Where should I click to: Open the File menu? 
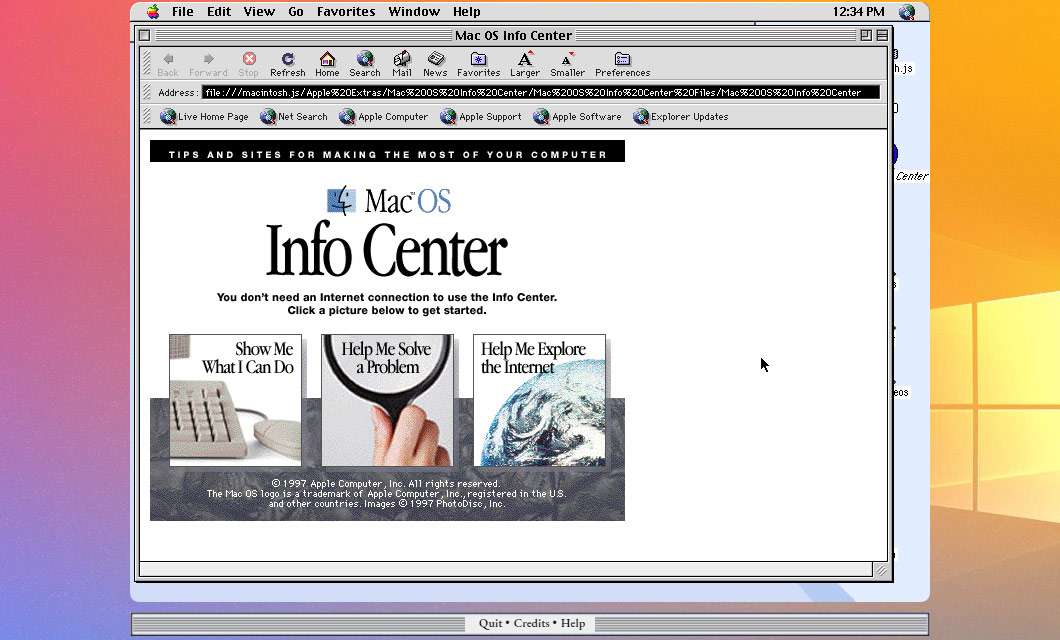click(183, 11)
